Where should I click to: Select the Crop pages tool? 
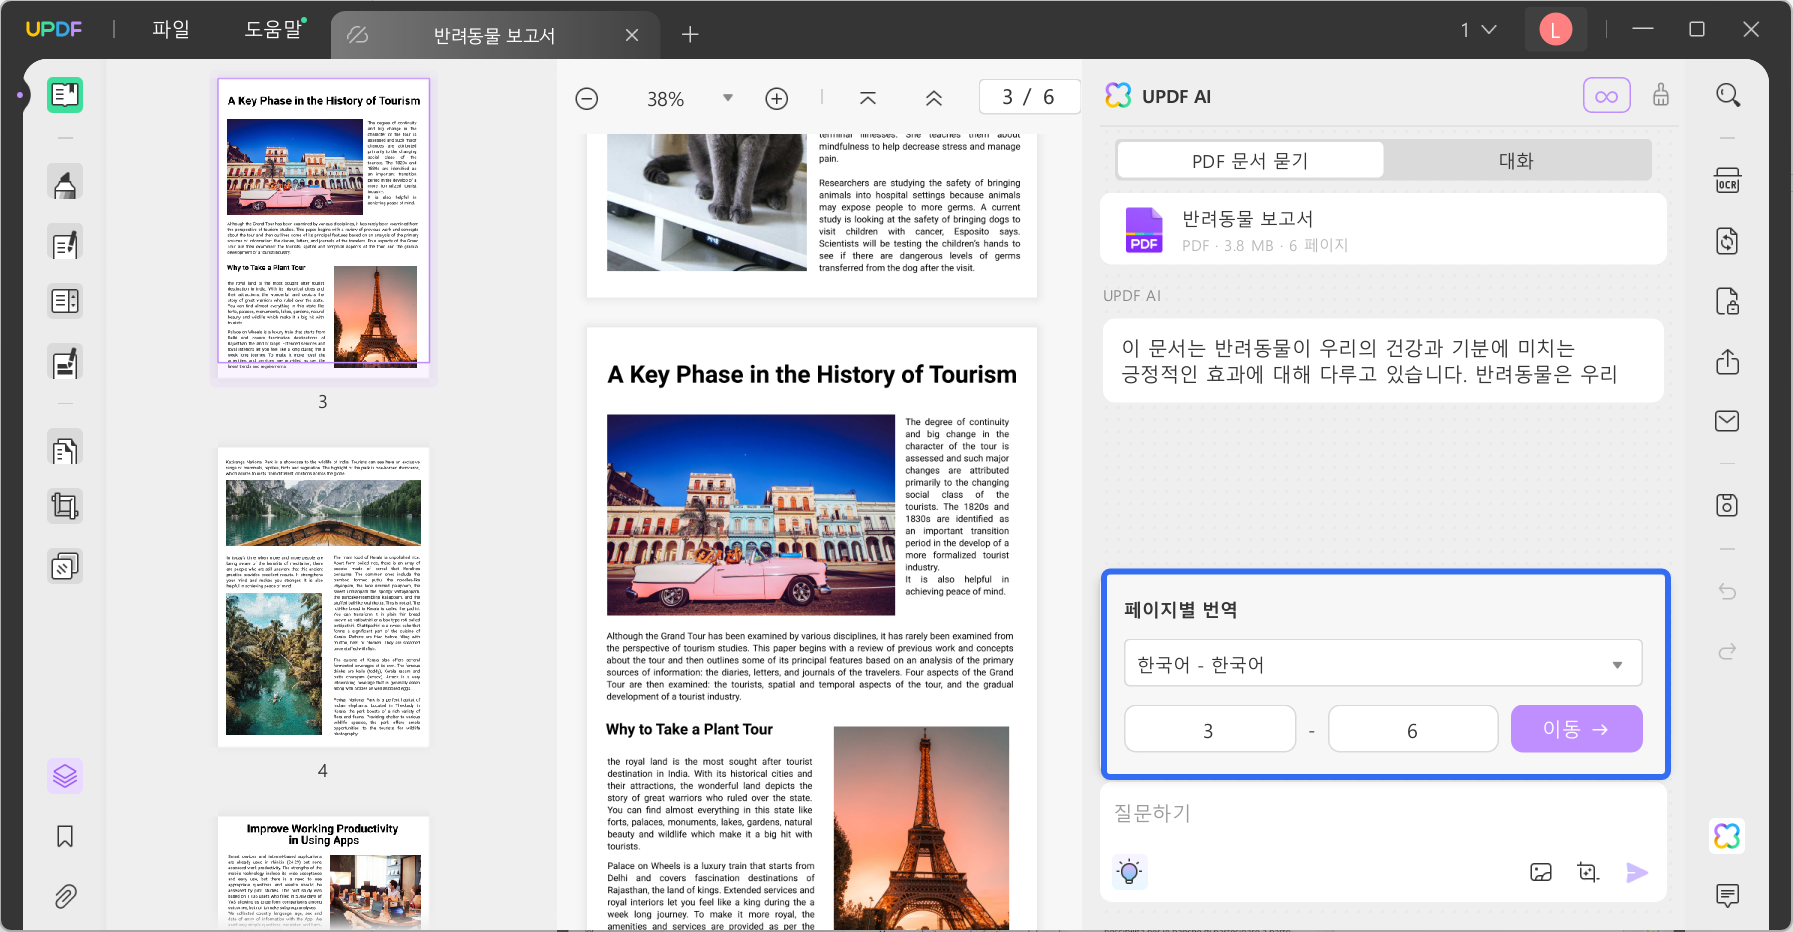[65, 506]
